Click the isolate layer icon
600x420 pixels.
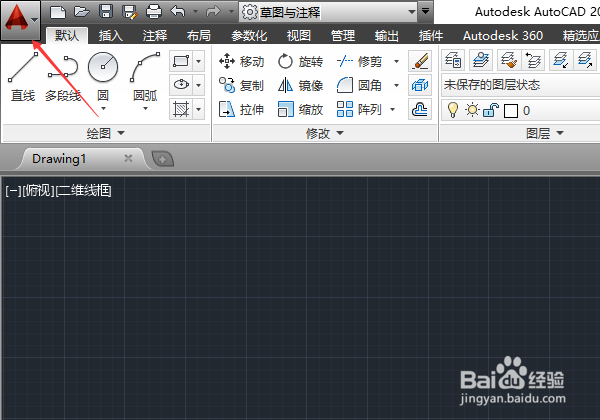pyautogui.click(x=561, y=60)
